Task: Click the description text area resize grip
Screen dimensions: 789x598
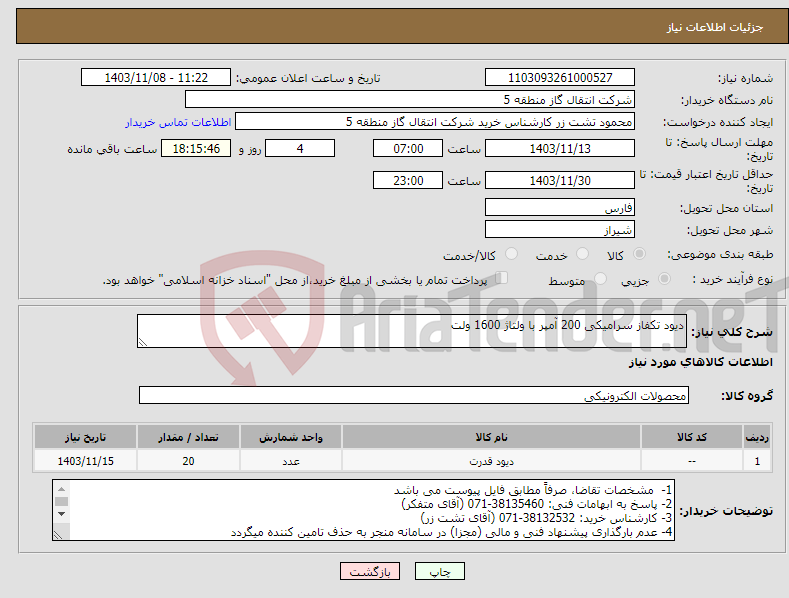Action: click(143, 342)
